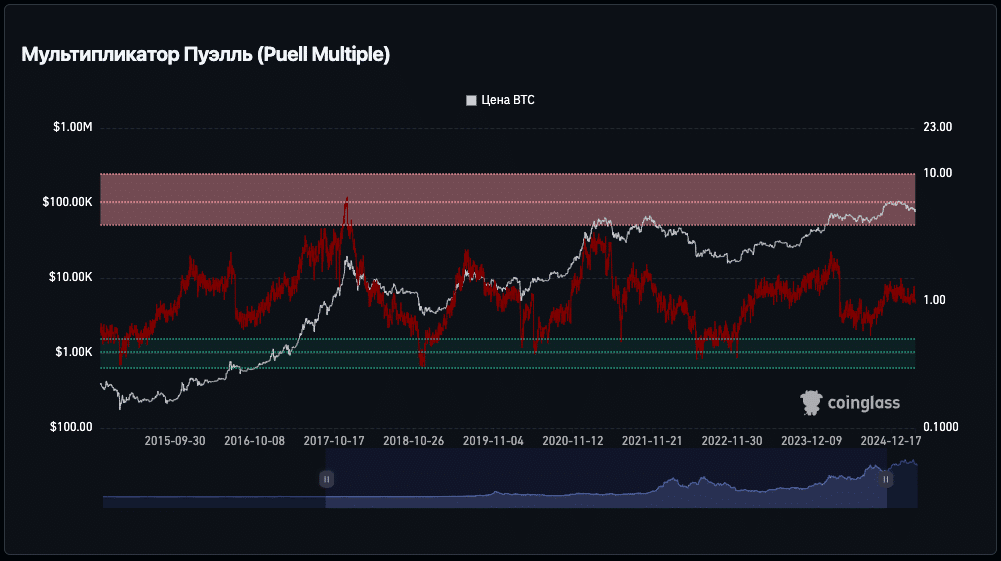Grab the left range slider handle

(326, 479)
